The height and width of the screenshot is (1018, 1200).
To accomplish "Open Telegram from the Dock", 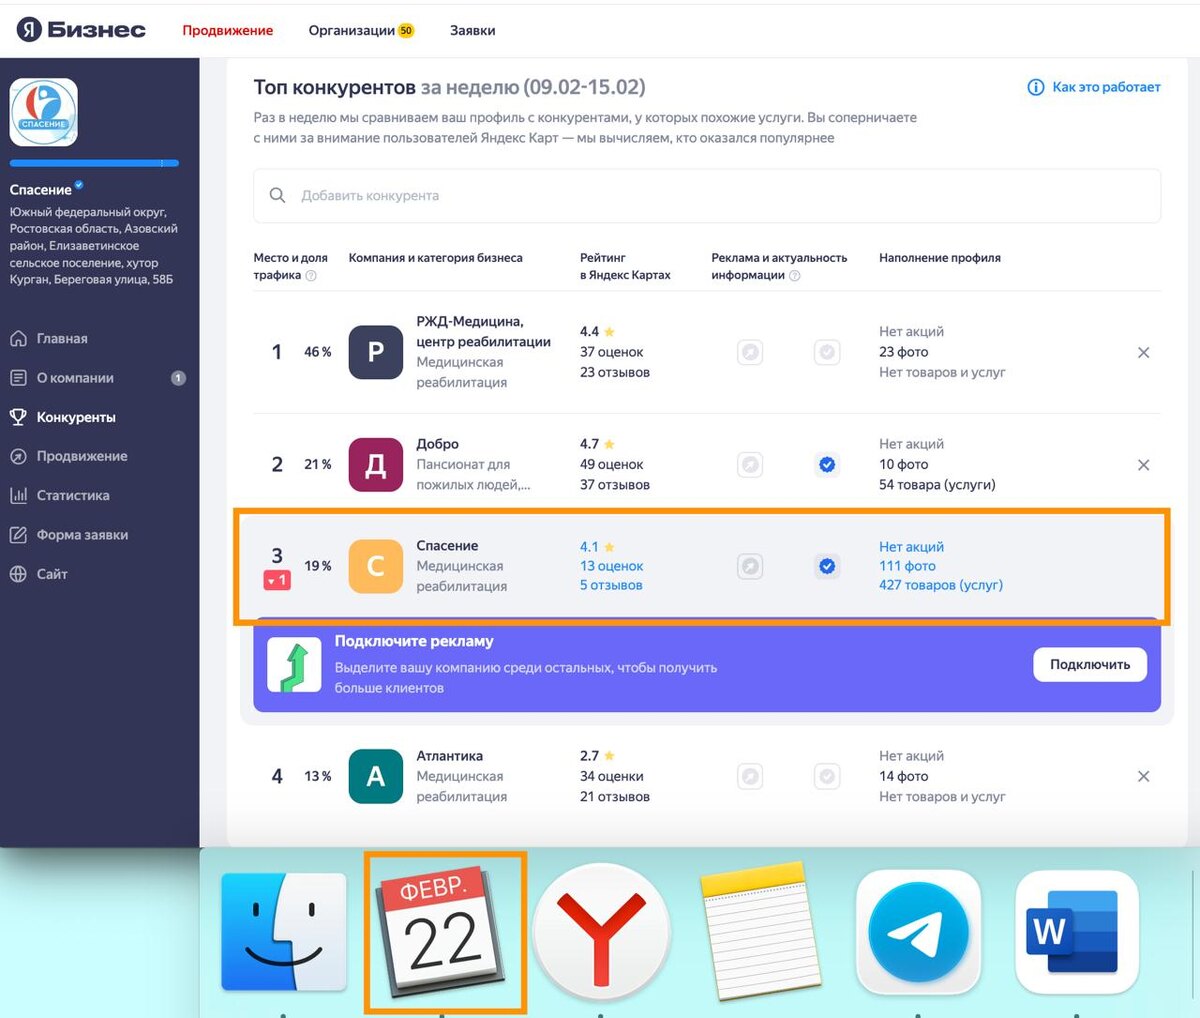I will pyautogui.click(x=918, y=933).
